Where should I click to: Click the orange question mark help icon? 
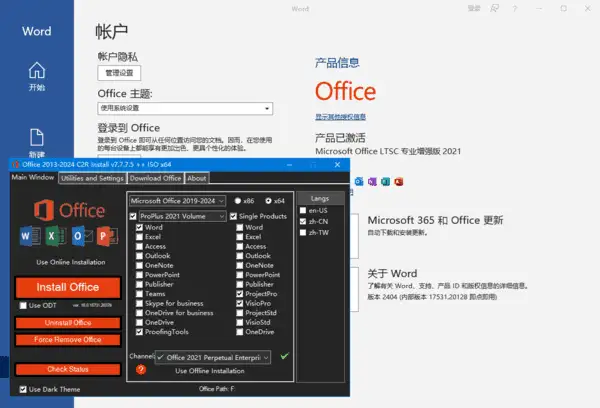coord(141,369)
